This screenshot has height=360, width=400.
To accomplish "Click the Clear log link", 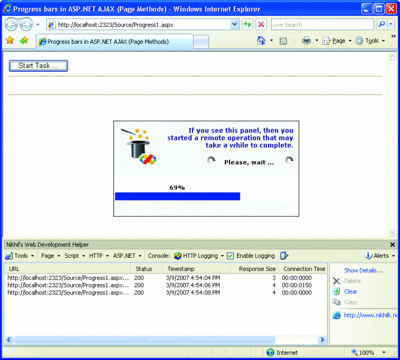I will pyautogui.click(x=345, y=292).
